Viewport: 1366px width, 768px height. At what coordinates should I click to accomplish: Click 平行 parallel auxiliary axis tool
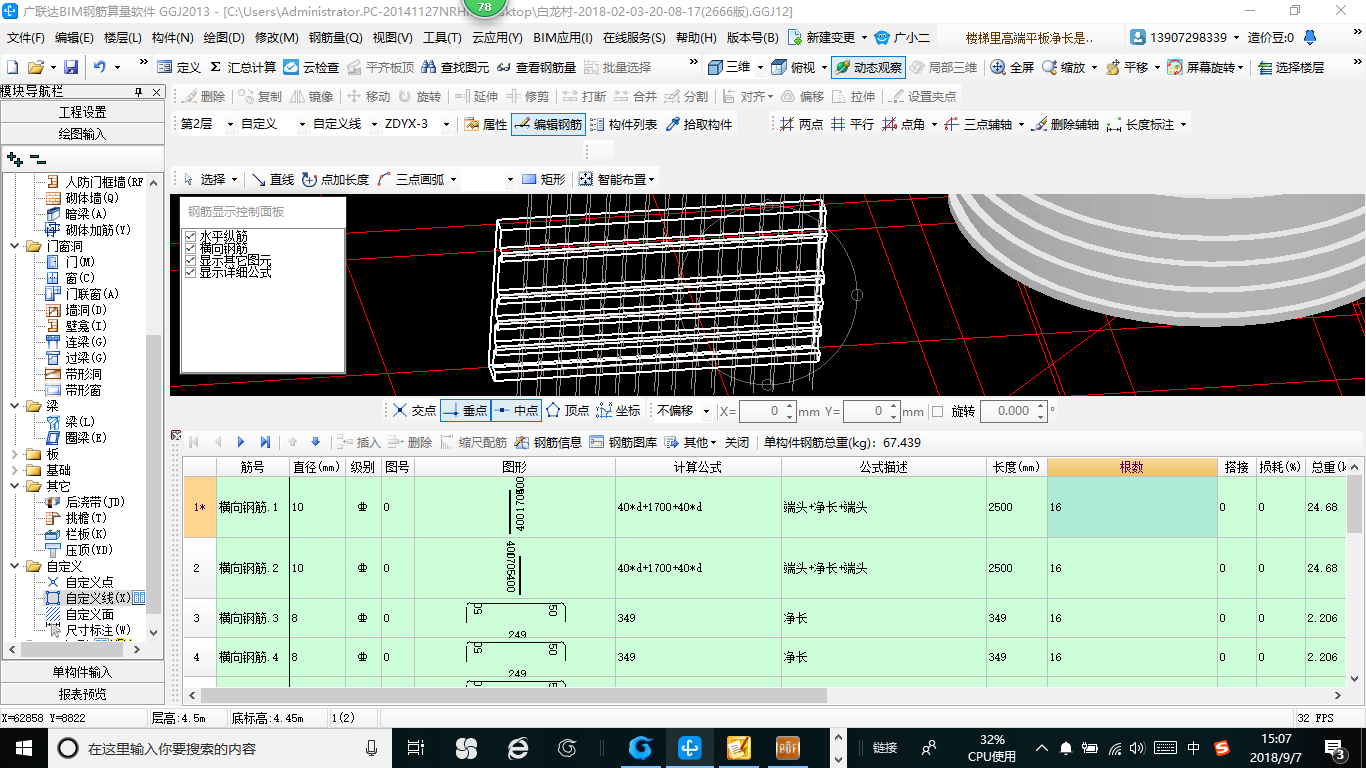pyautogui.click(x=852, y=125)
